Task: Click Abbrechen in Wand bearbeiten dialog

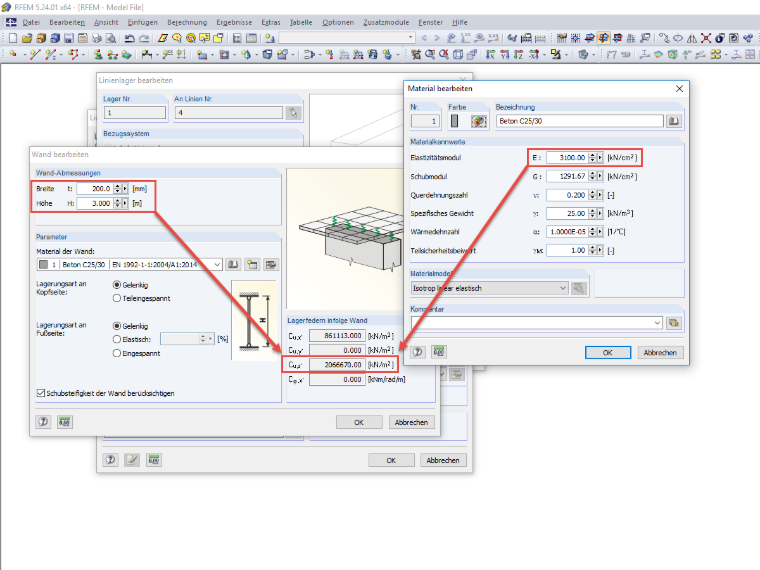Action: 411,422
